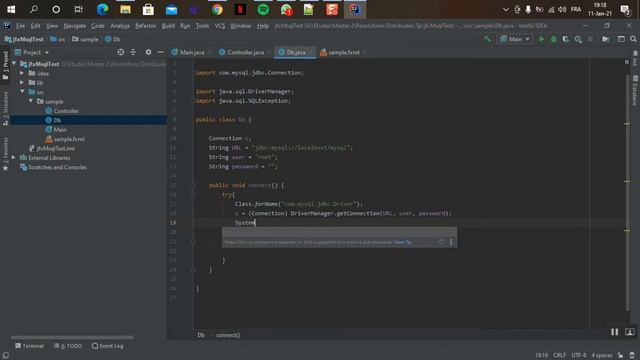Click the options dots in completion popup

point(451,242)
